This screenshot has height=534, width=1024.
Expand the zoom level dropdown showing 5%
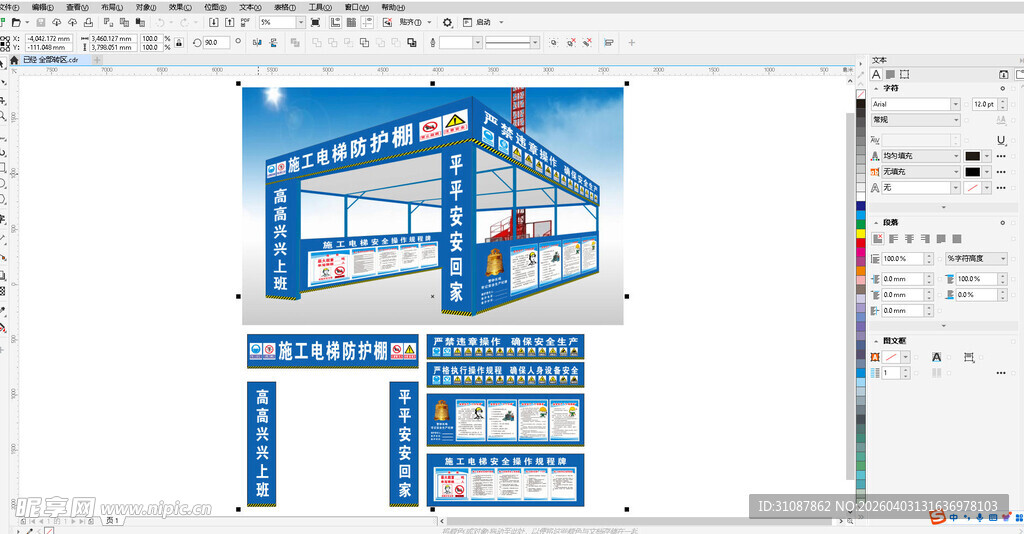[x=300, y=22]
